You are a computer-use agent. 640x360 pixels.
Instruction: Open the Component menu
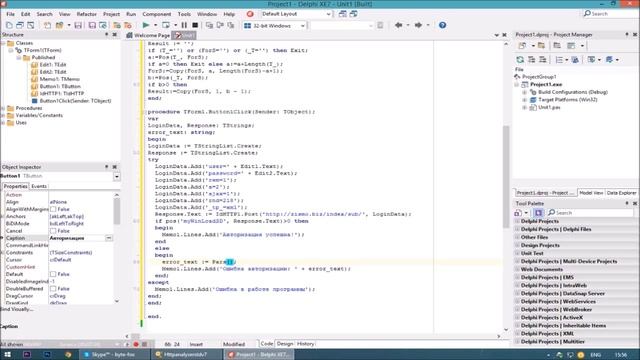pyautogui.click(x=157, y=14)
